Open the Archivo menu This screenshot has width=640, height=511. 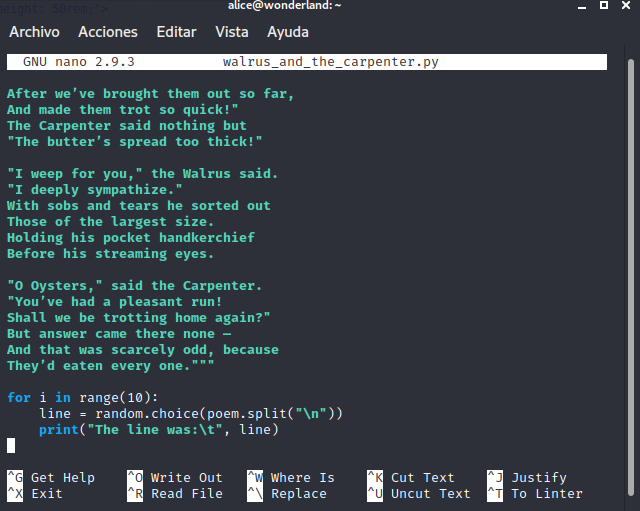pos(34,32)
